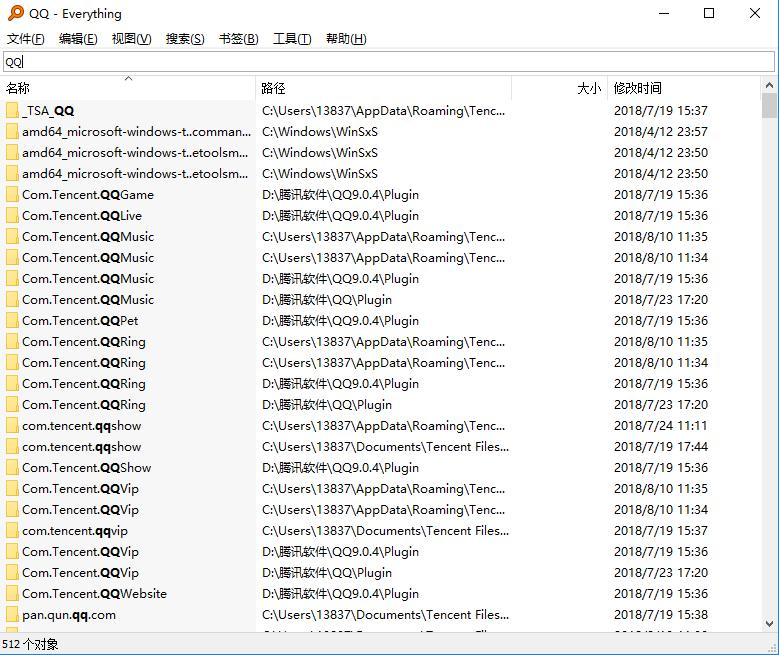Click the 2018/7/19 15:37 time of _TSA_QQ
The image size is (779, 655).
(x=661, y=110)
